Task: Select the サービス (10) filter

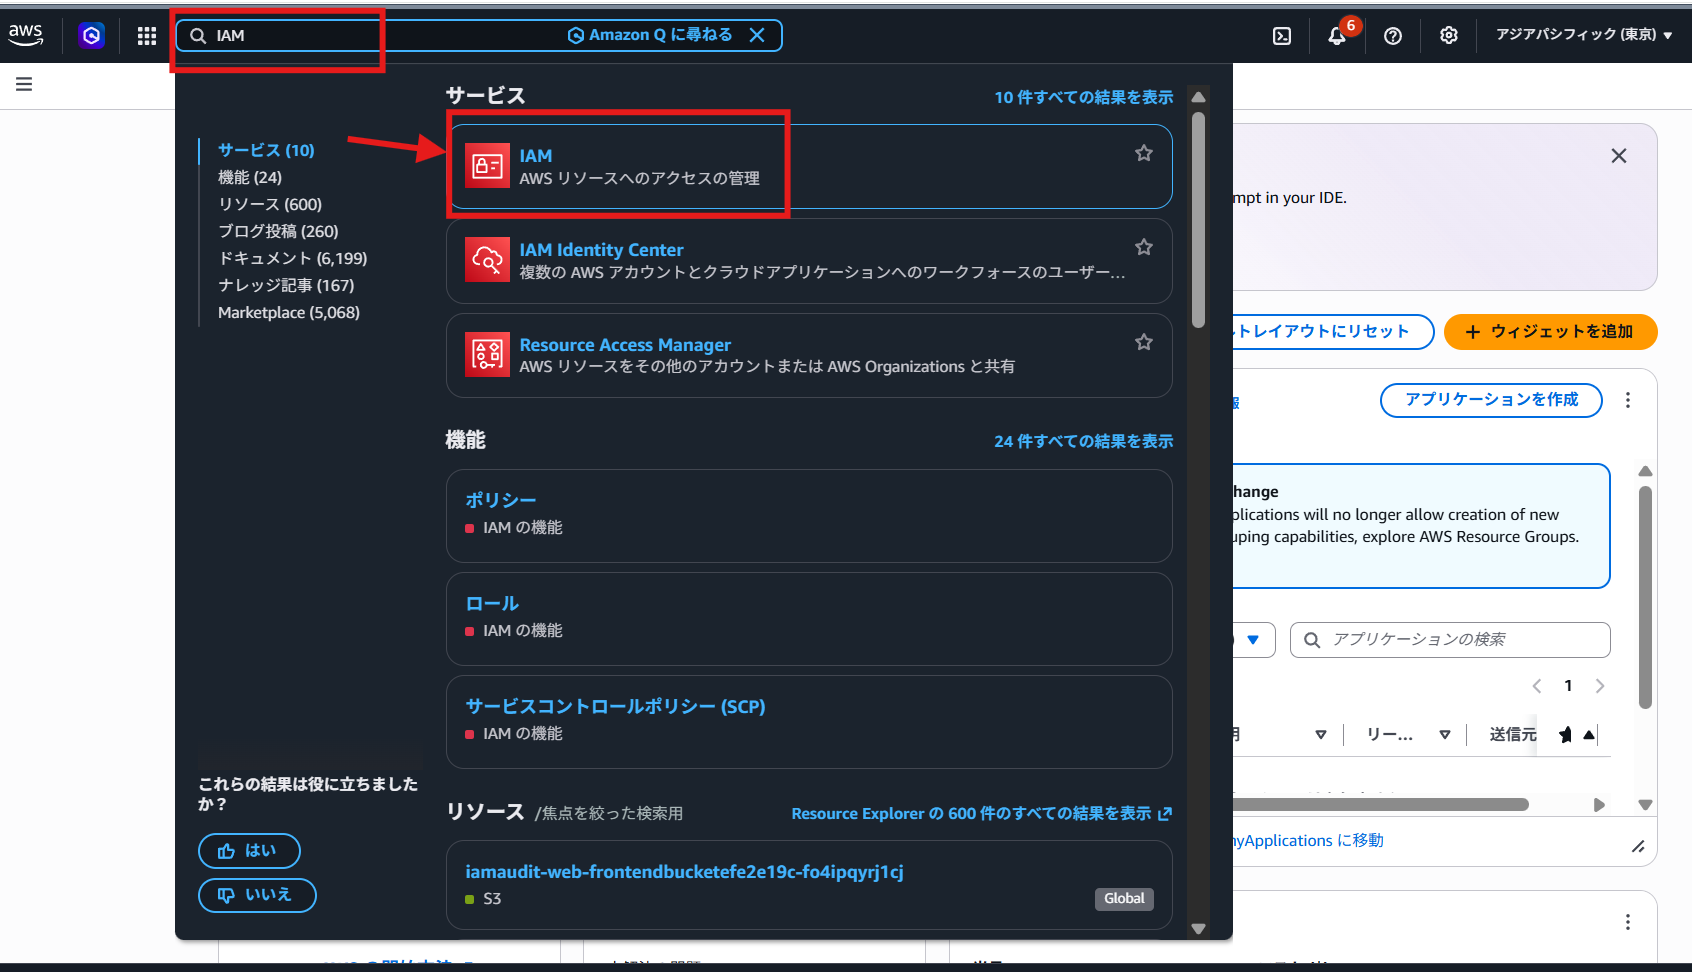Action: click(266, 150)
